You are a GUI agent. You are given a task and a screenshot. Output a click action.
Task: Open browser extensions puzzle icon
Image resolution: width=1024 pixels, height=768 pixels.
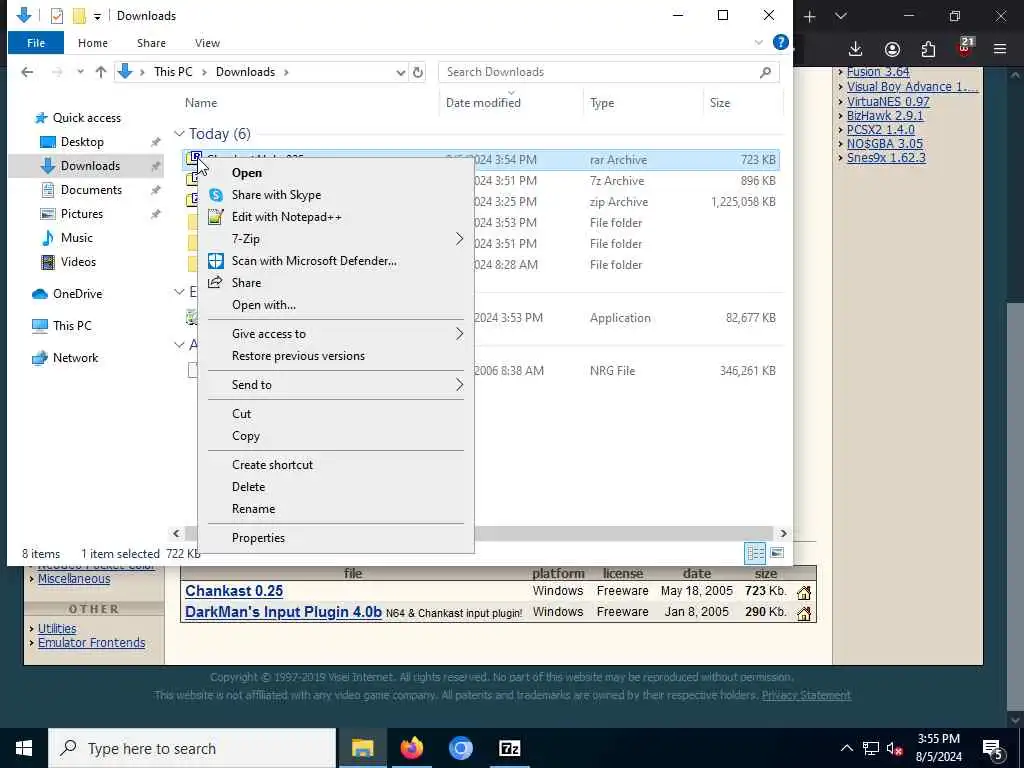928,50
